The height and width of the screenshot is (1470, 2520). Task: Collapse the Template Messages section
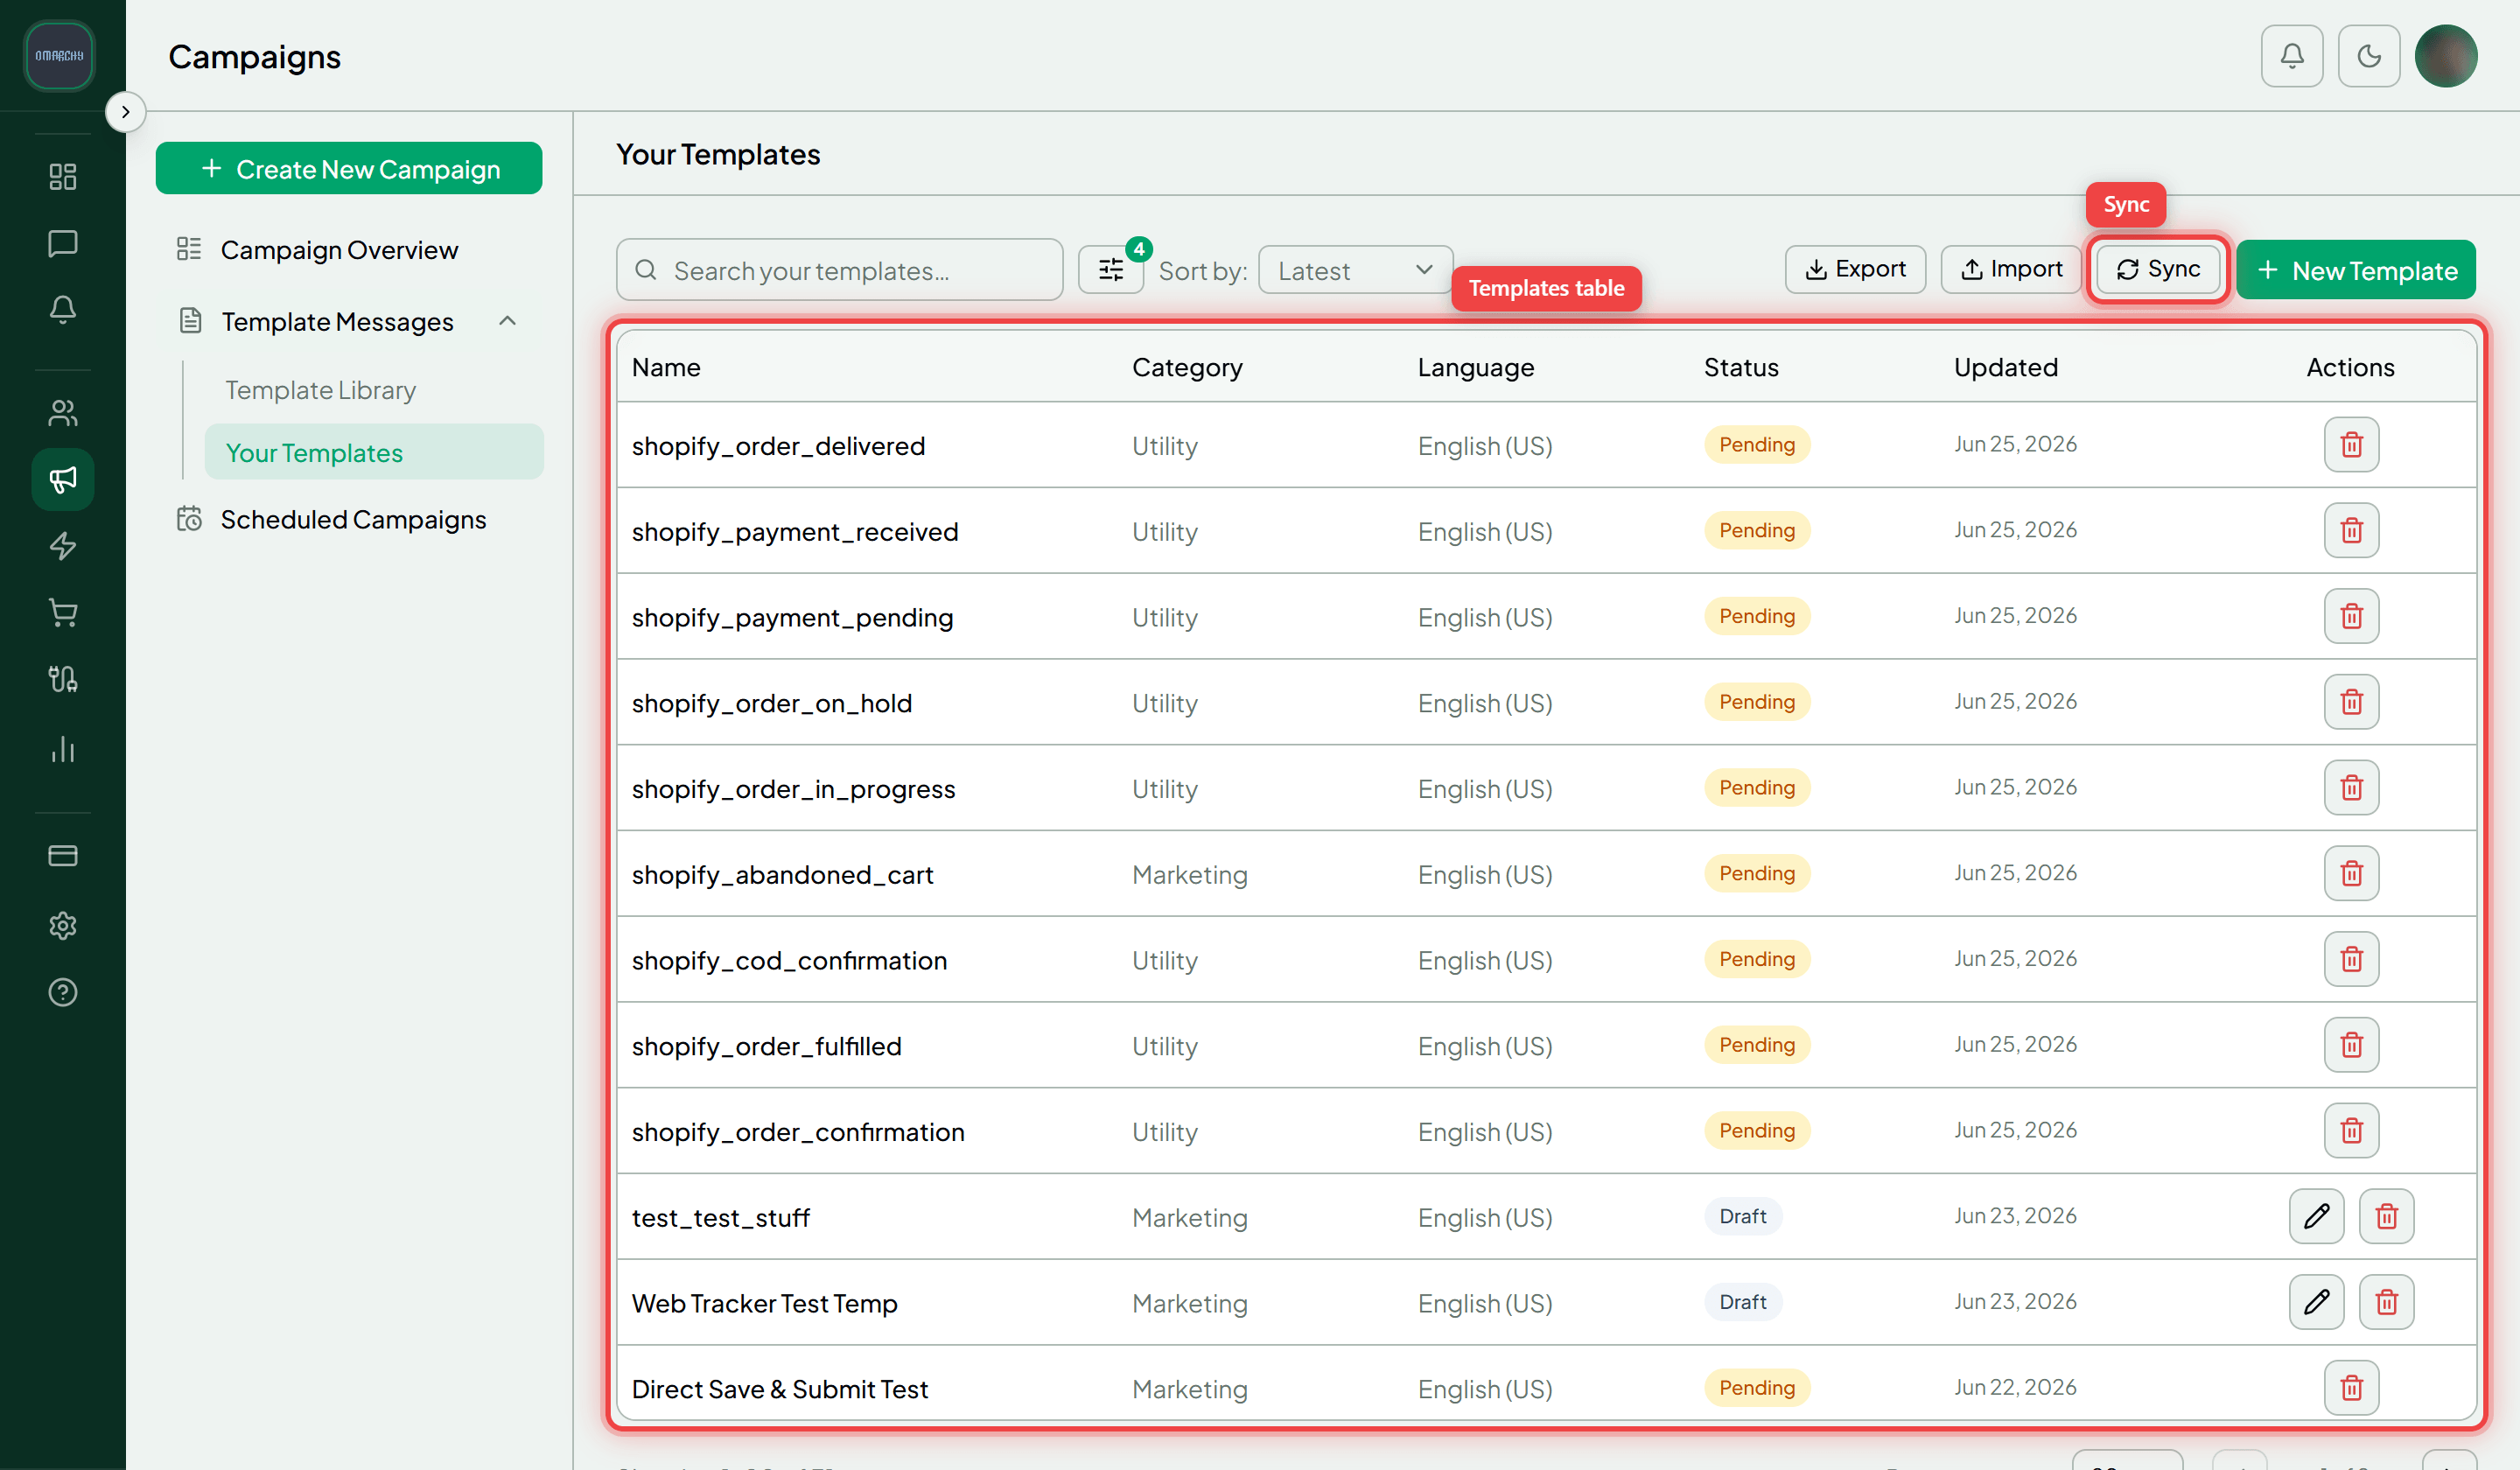point(507,321)
